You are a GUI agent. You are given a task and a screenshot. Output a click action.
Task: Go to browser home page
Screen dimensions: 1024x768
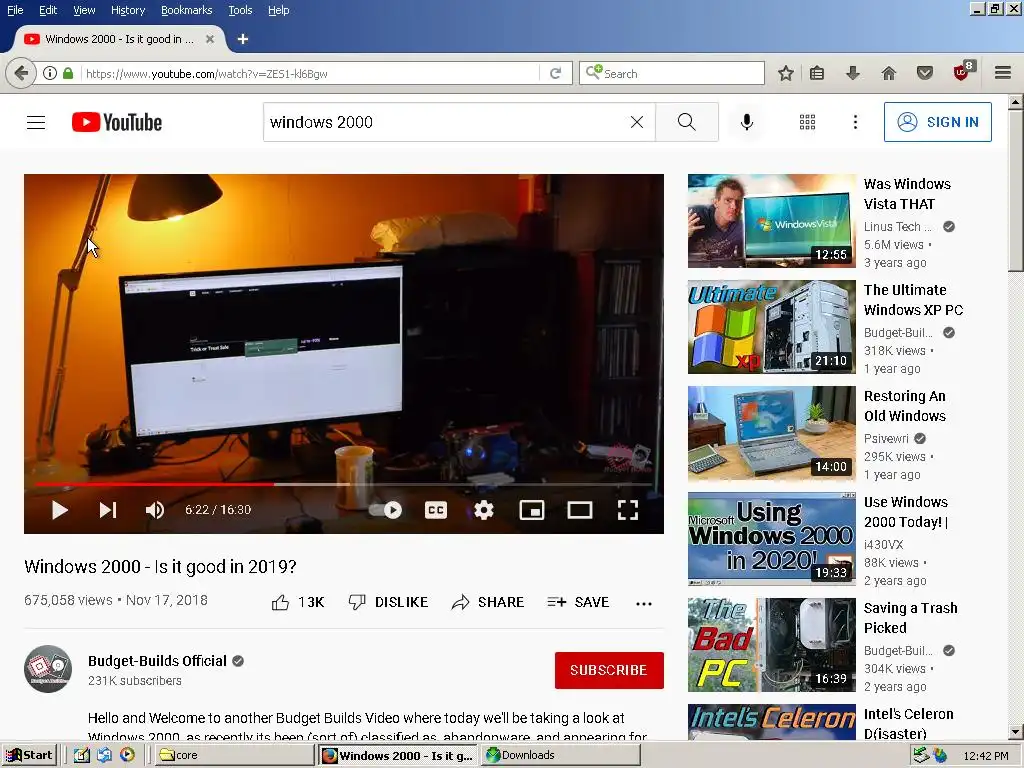tap(889, 73)
